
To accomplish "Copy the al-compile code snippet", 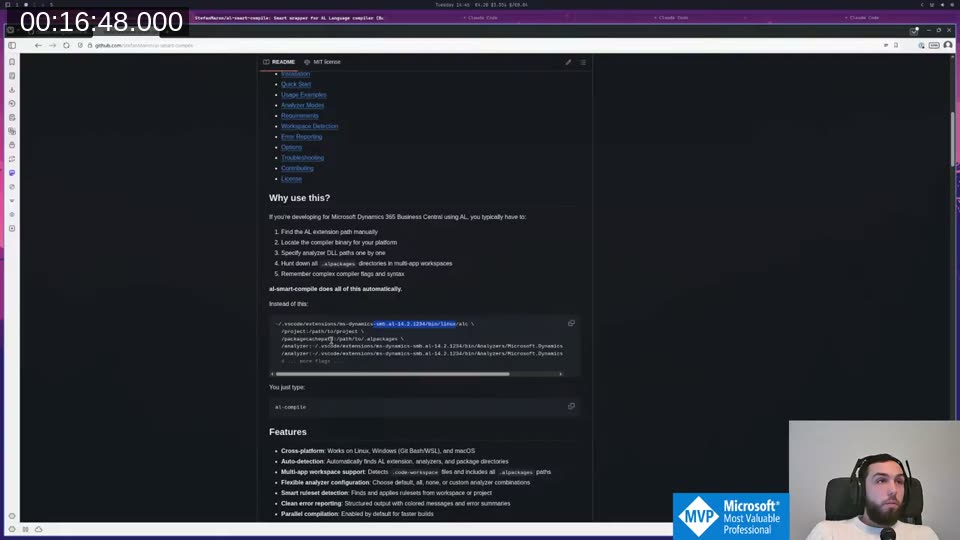I will point(571,406).
